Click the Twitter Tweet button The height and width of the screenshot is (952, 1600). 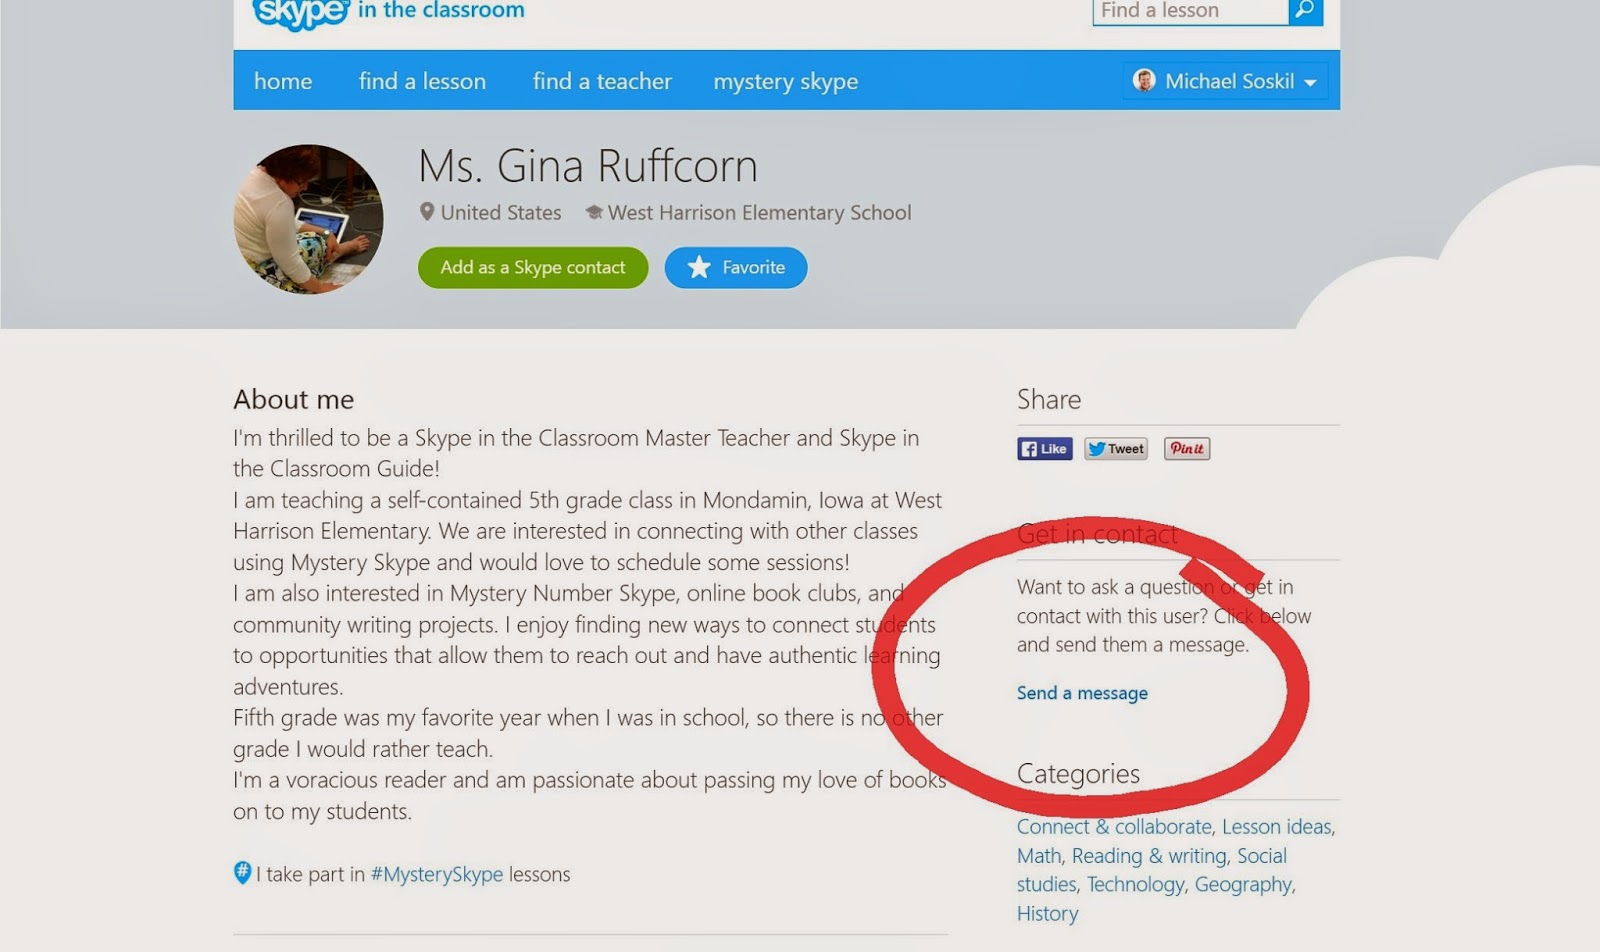tap(1116, 449)
